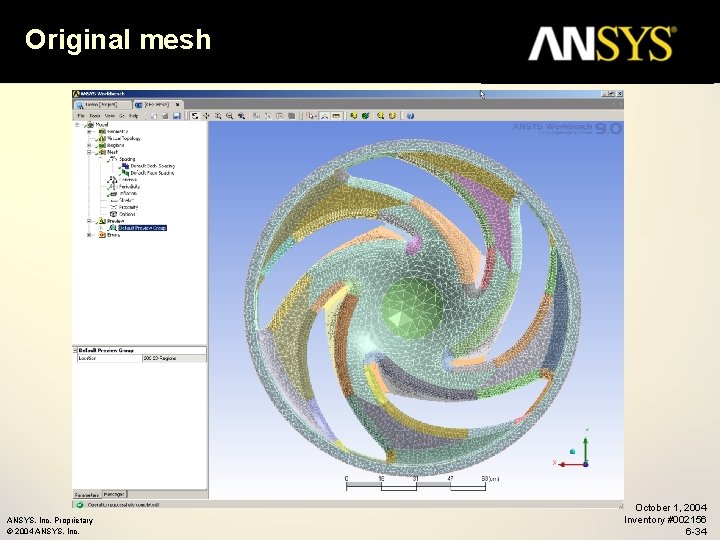Switch to the Parameters tab
The height and width of the screenshot is (540, 720).
point(87,495)
